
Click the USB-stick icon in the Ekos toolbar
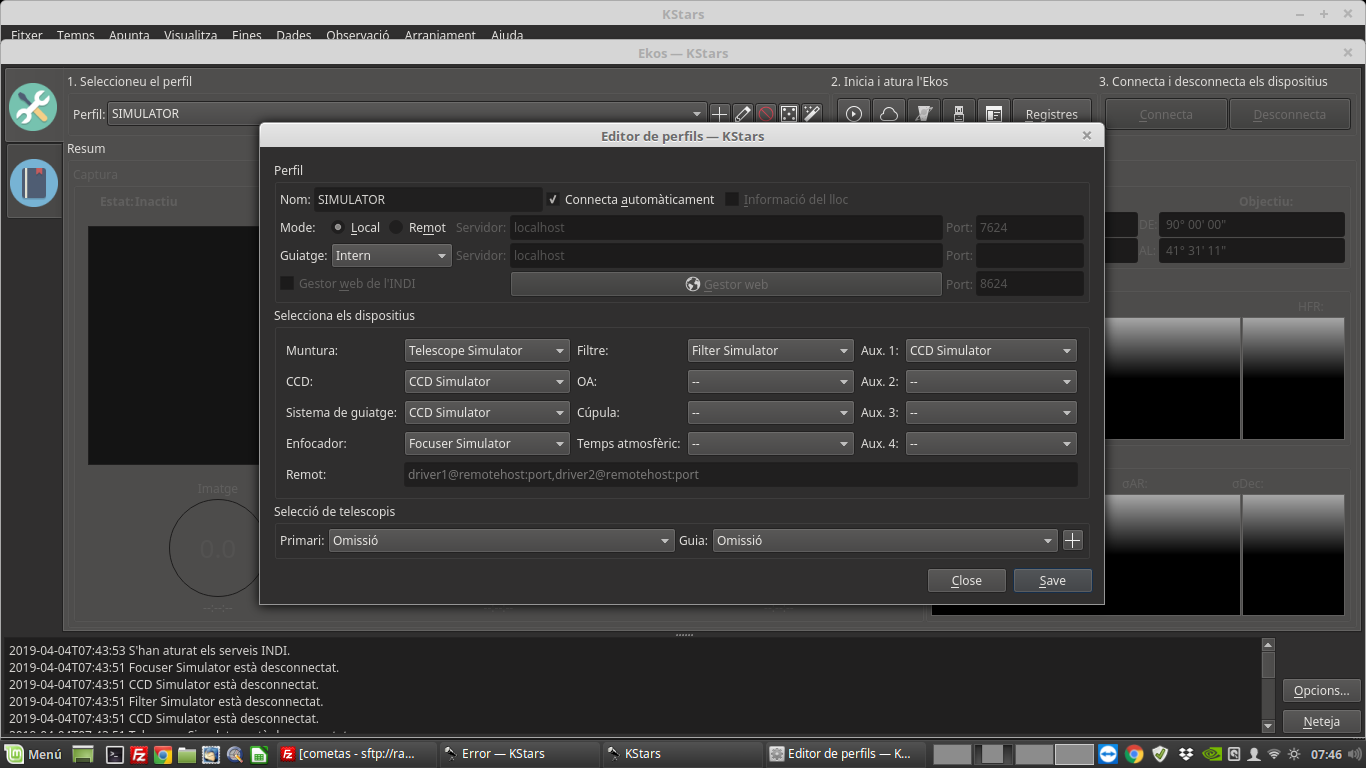click(959, 114)
